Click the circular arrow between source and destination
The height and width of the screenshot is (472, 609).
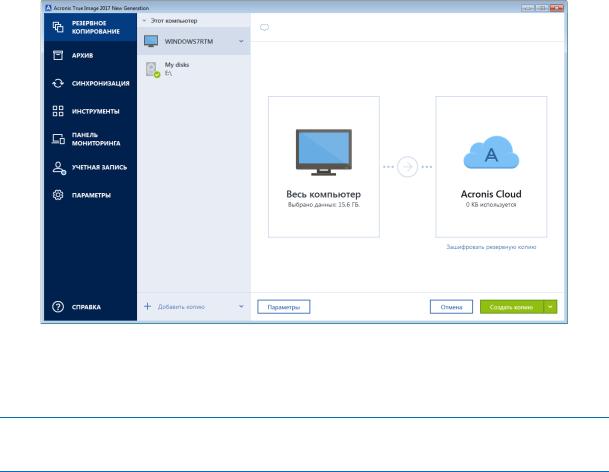pyautogui.click(x=407, y=167)
